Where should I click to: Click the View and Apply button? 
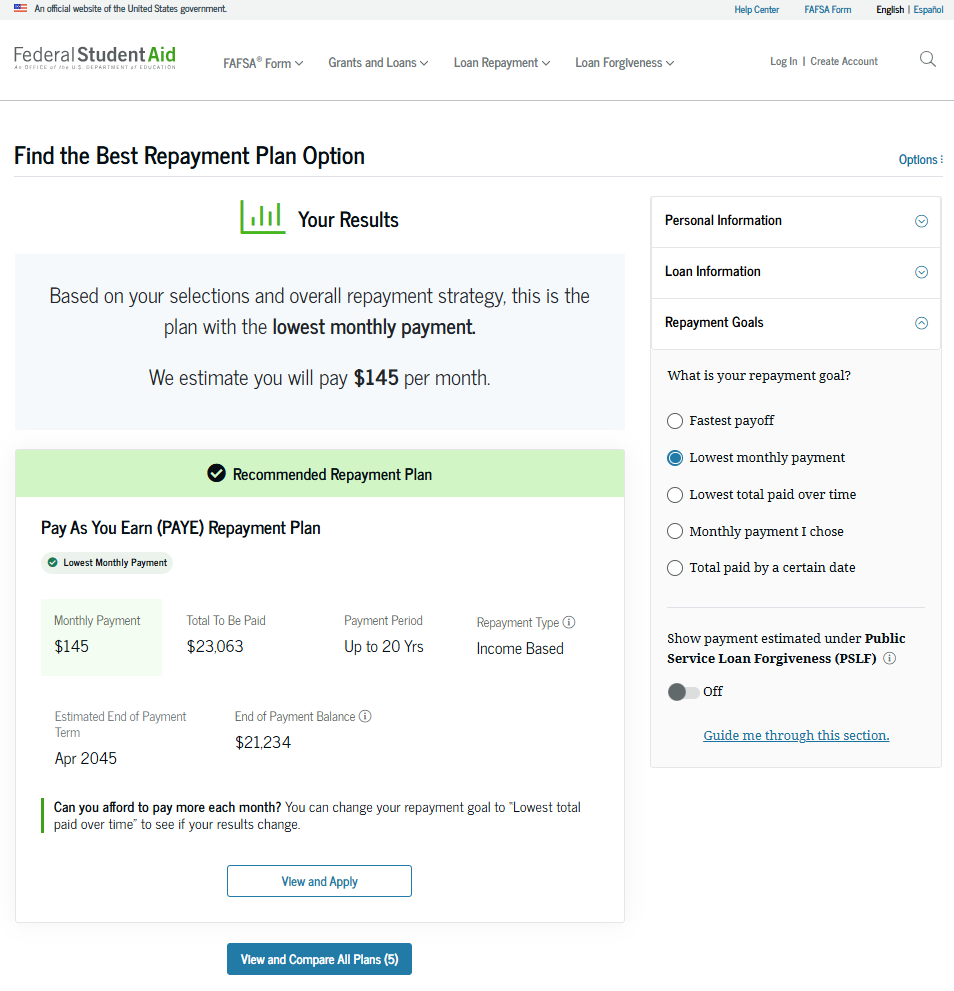point(319,881)
